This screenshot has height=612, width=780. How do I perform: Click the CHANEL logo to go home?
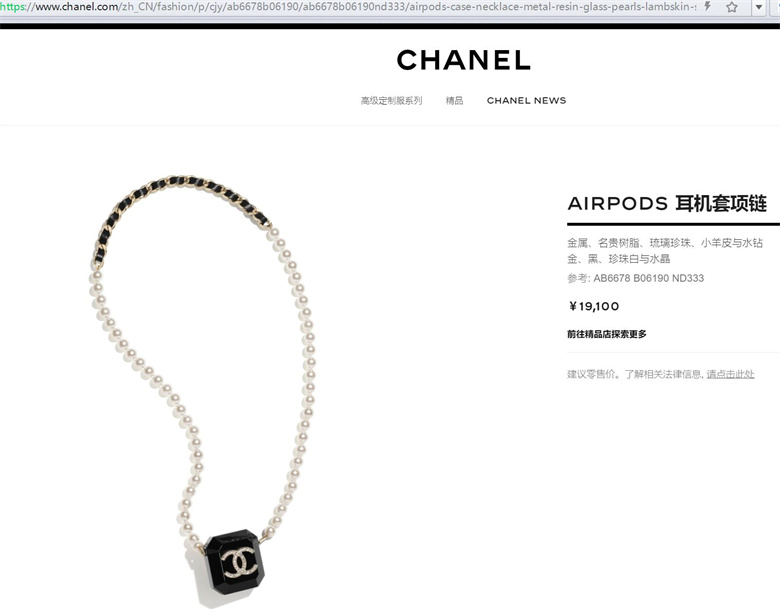pos(464,60)
